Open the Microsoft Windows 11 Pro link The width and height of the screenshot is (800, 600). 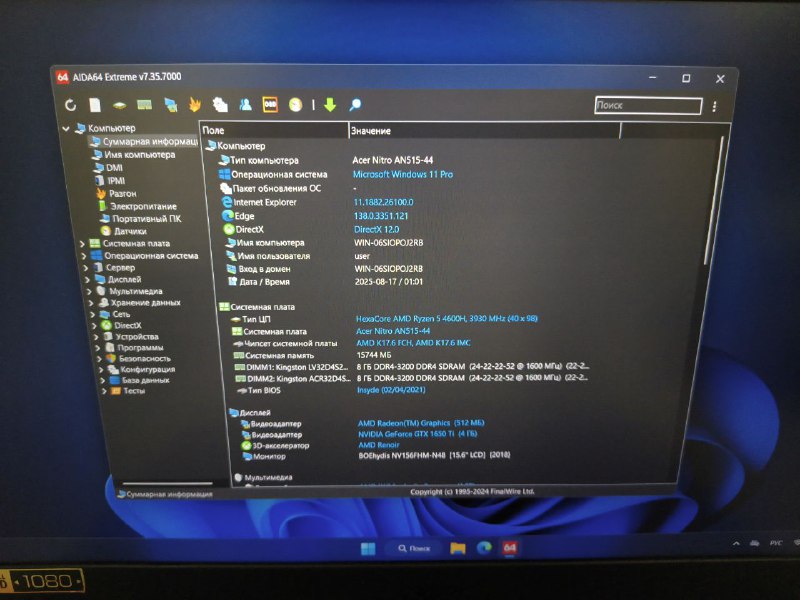403,174
